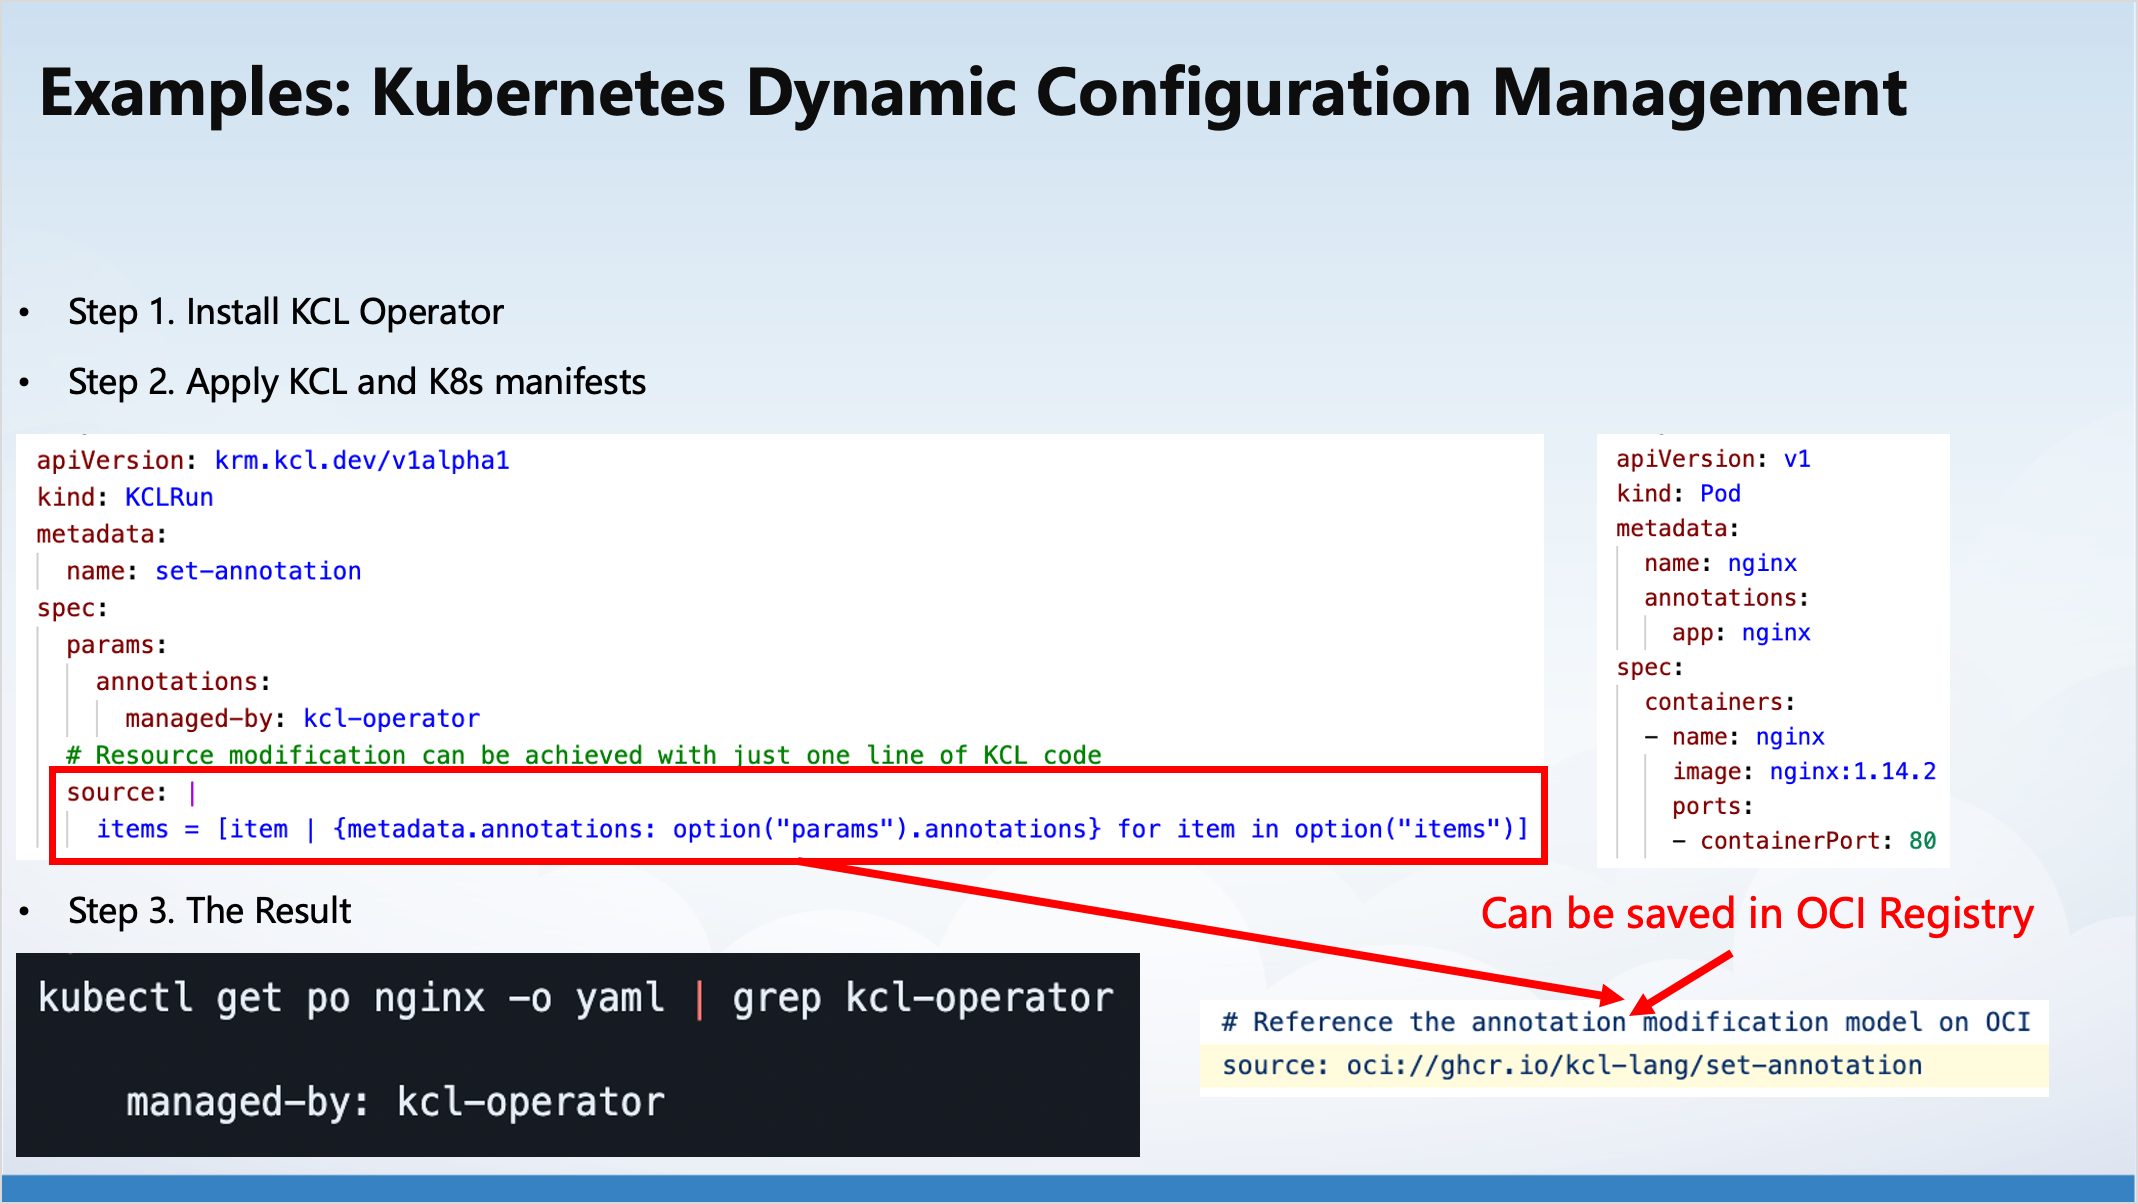The width and height of the screenshot is (2138, 1204).
Task: Click the slide title 'Examples: Kubernetes Dynamic Configuration Management'
Action: click(x=973, y=93)
